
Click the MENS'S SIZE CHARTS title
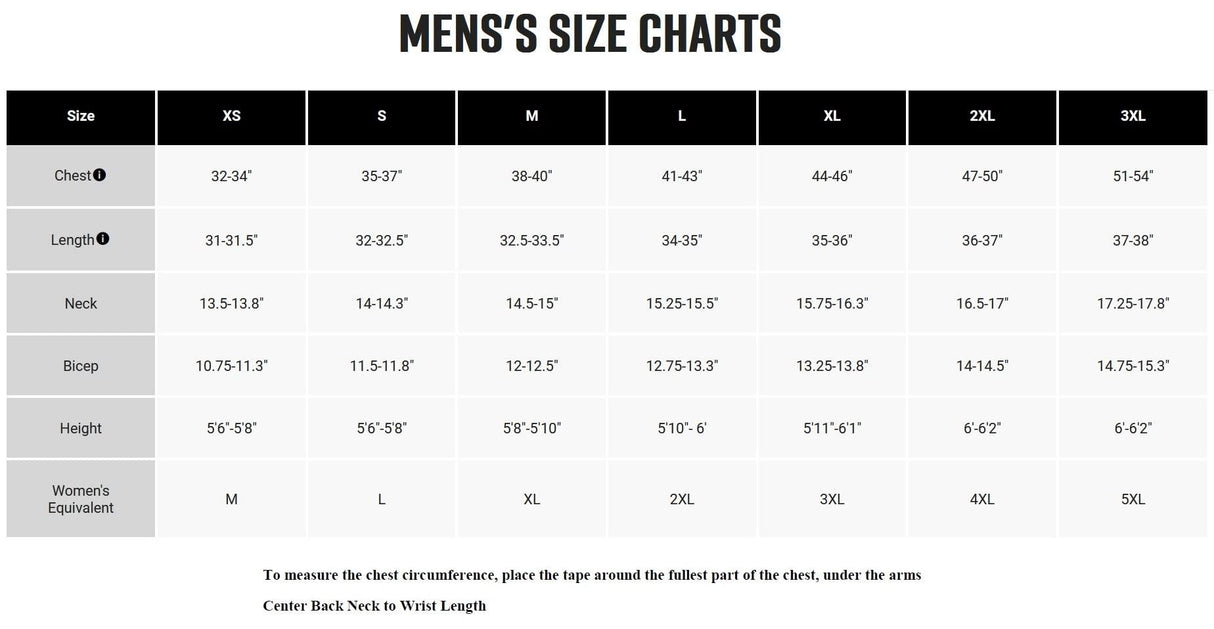click(x=590, y=35)
